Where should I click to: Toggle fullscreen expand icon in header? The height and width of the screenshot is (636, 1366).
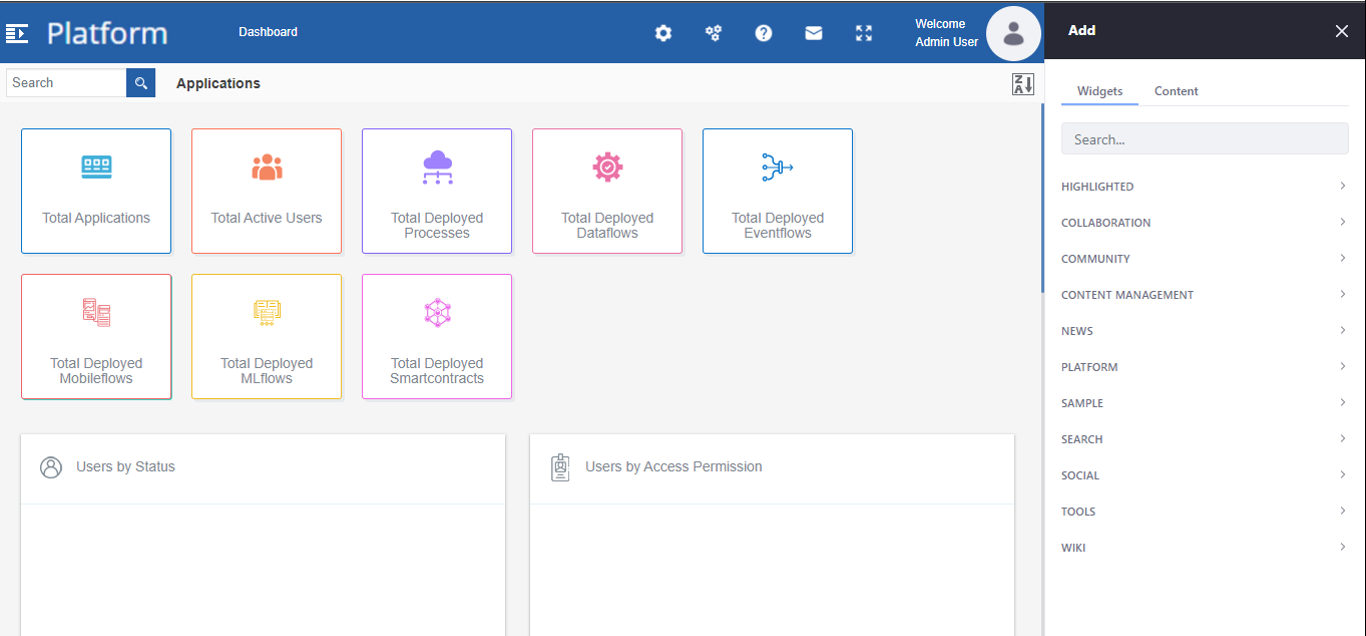pos(864,33)
